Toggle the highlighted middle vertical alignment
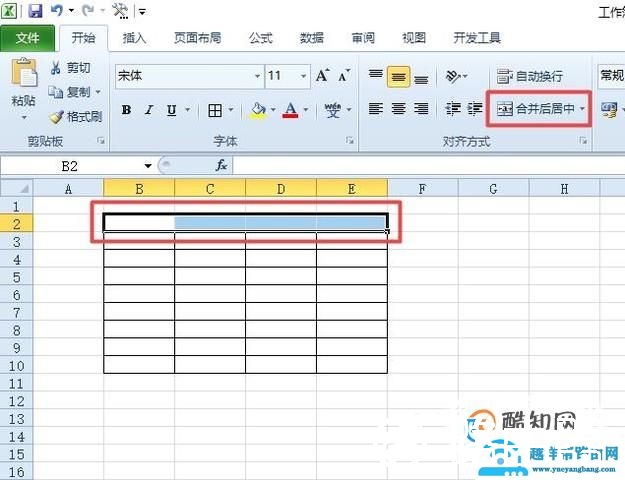 click(398, 77)
